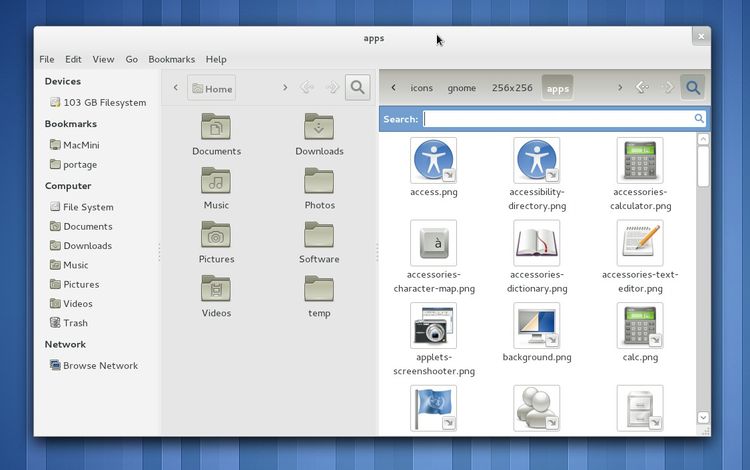Expand left pane path bar backward arrow
Image resolution: width=750 pixels, height=470 pixels.
pos(176,88)
